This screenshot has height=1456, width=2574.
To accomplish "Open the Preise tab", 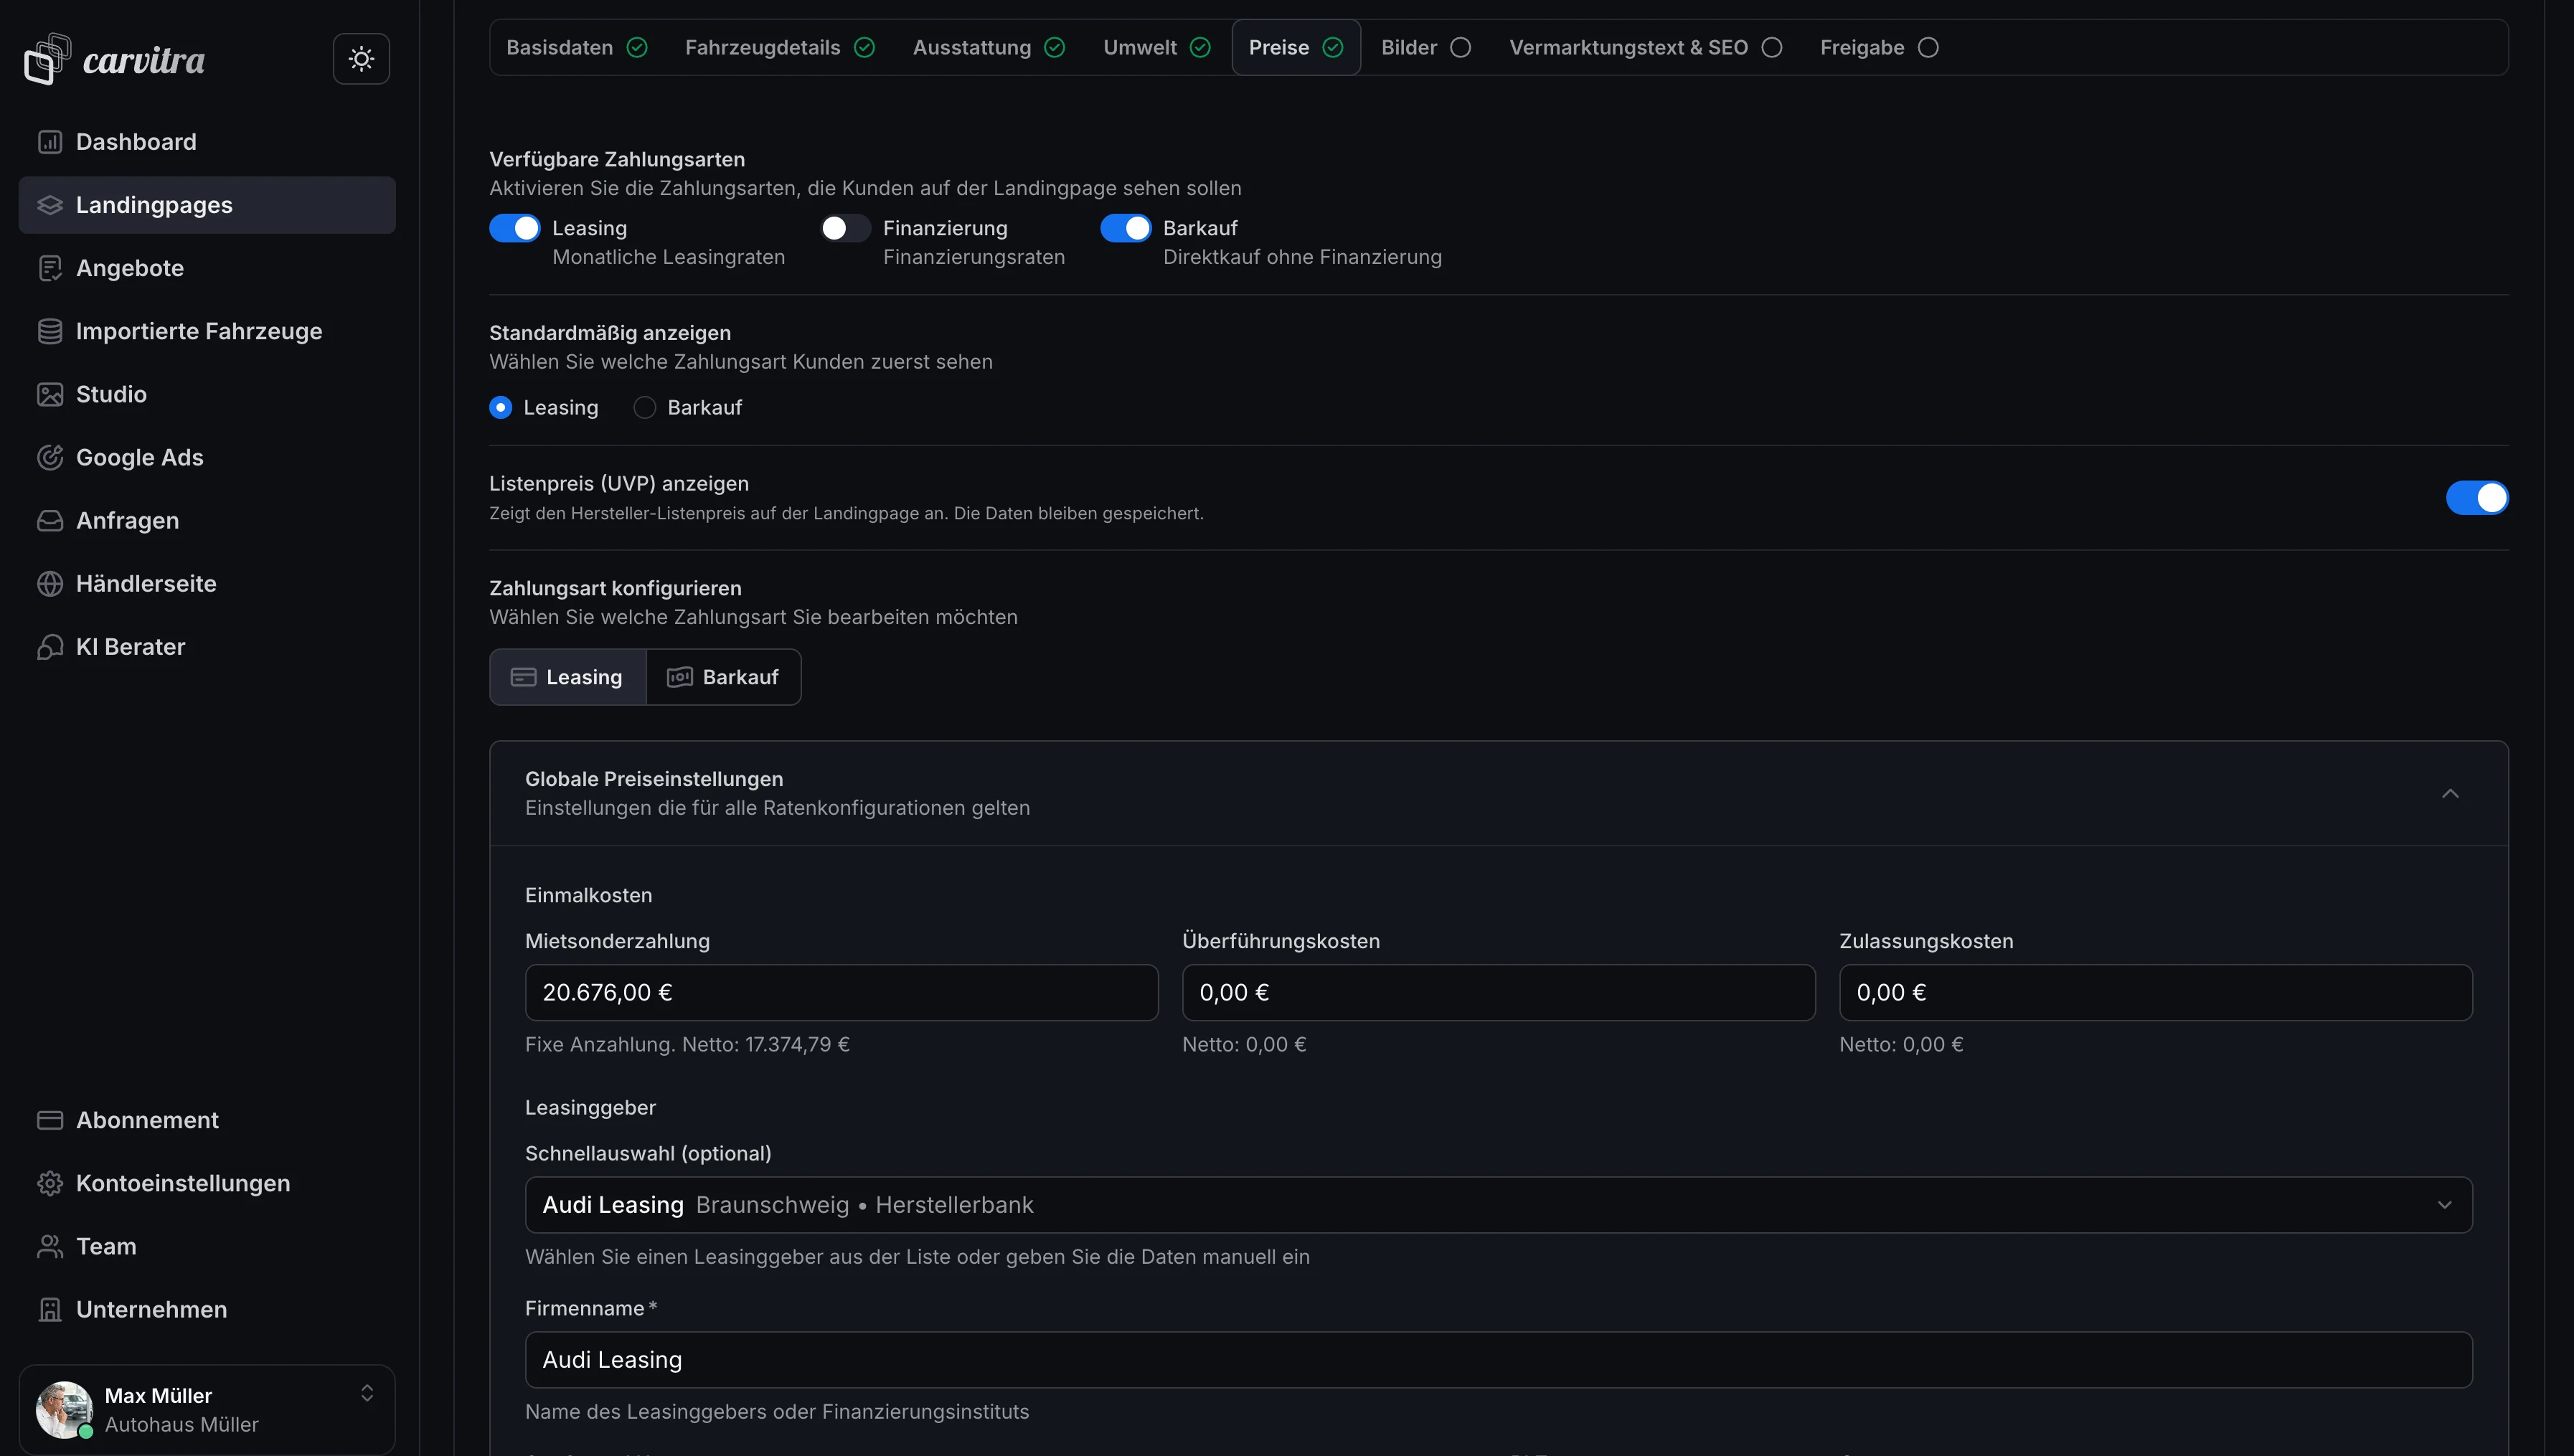I will (x=1296, y=47).
